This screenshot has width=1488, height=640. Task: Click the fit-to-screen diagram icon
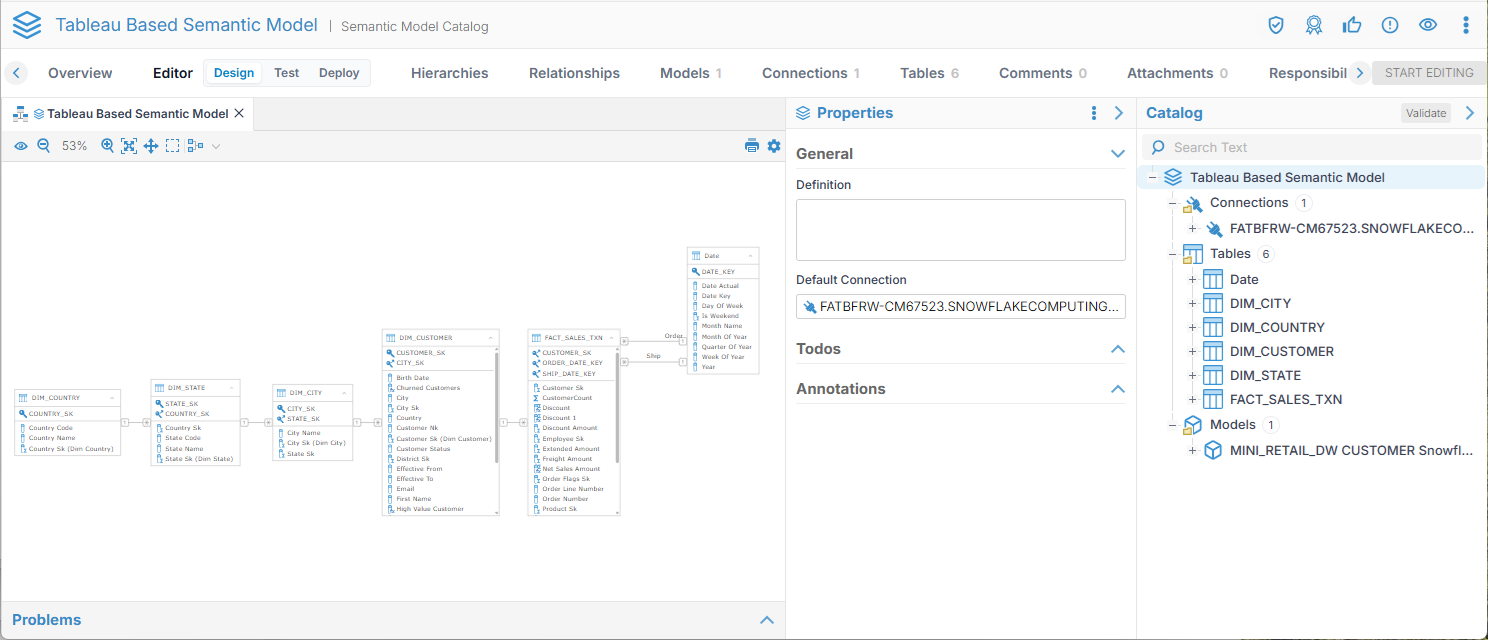pos(129,146)
